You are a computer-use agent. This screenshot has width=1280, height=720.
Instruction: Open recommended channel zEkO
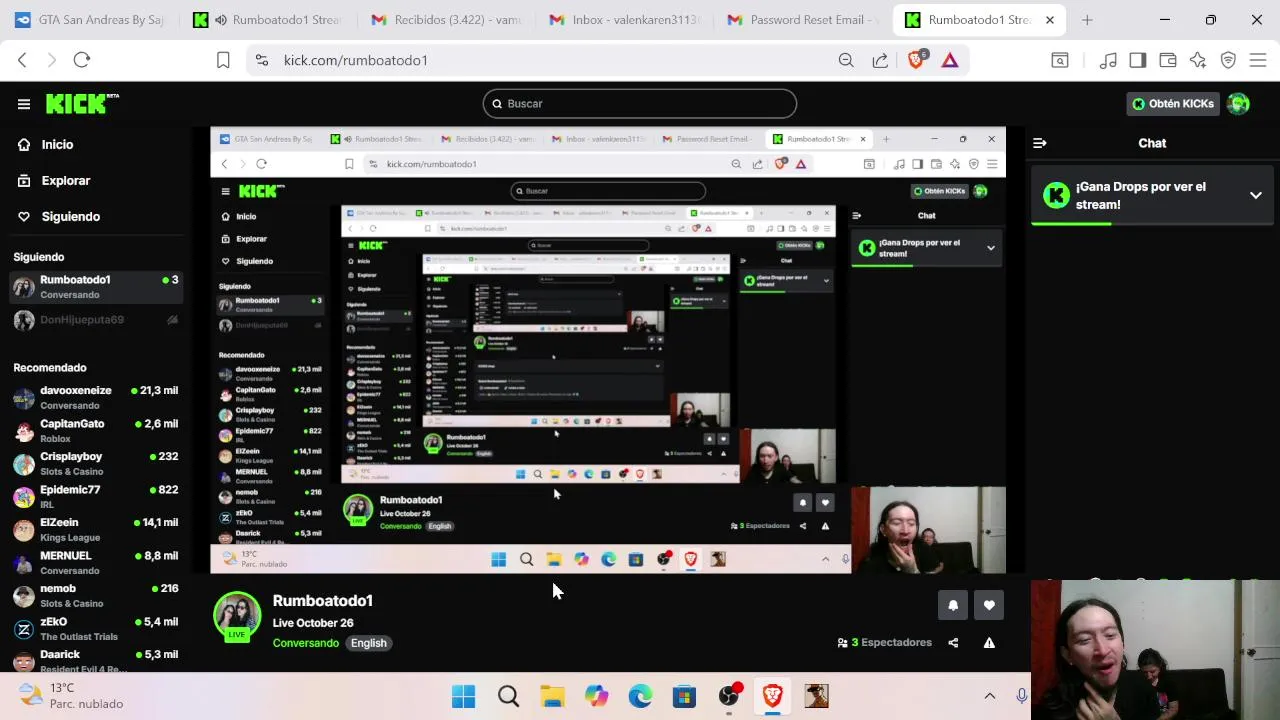[96, 628]
